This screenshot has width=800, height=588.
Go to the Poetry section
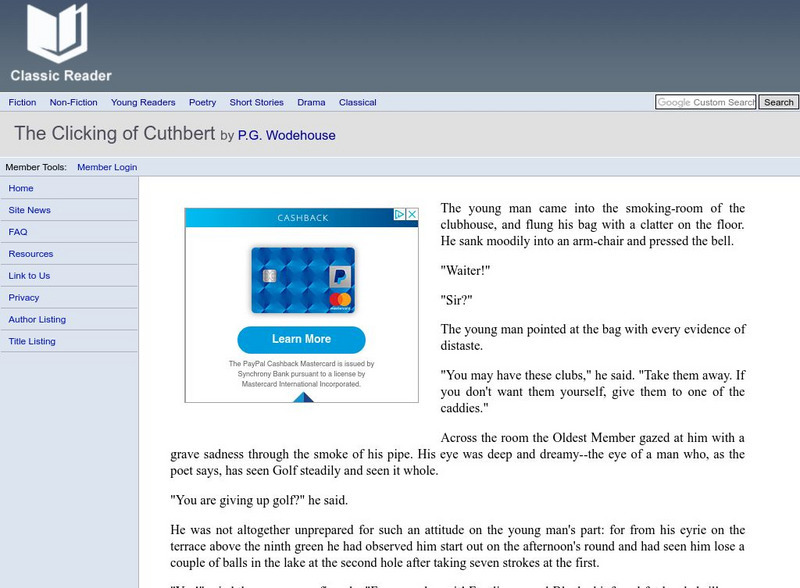[203, 102]
